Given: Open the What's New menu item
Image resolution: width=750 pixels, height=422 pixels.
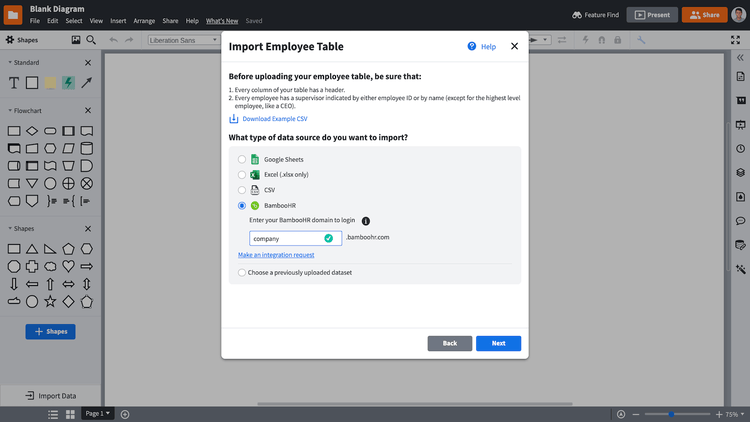Looking at the screenshot, I should pyautogui.click(x=222, y=21).
